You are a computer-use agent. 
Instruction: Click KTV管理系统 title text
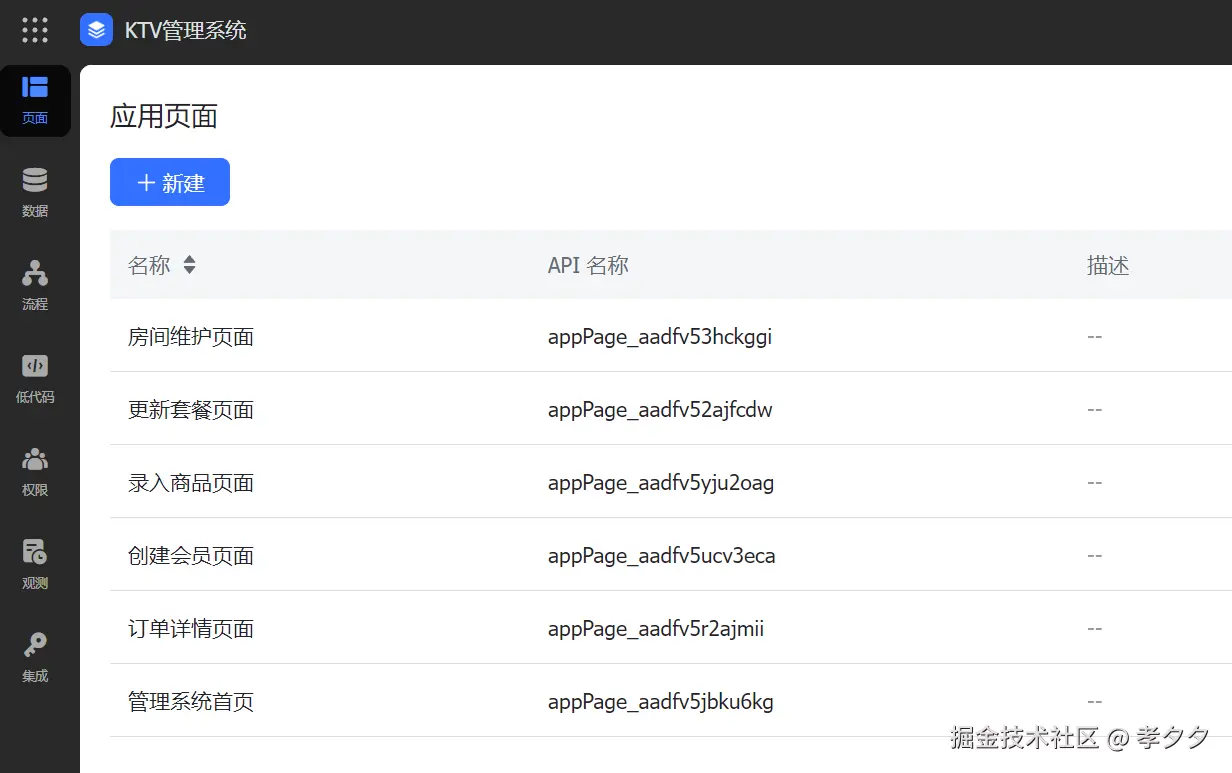coord(186,30)
